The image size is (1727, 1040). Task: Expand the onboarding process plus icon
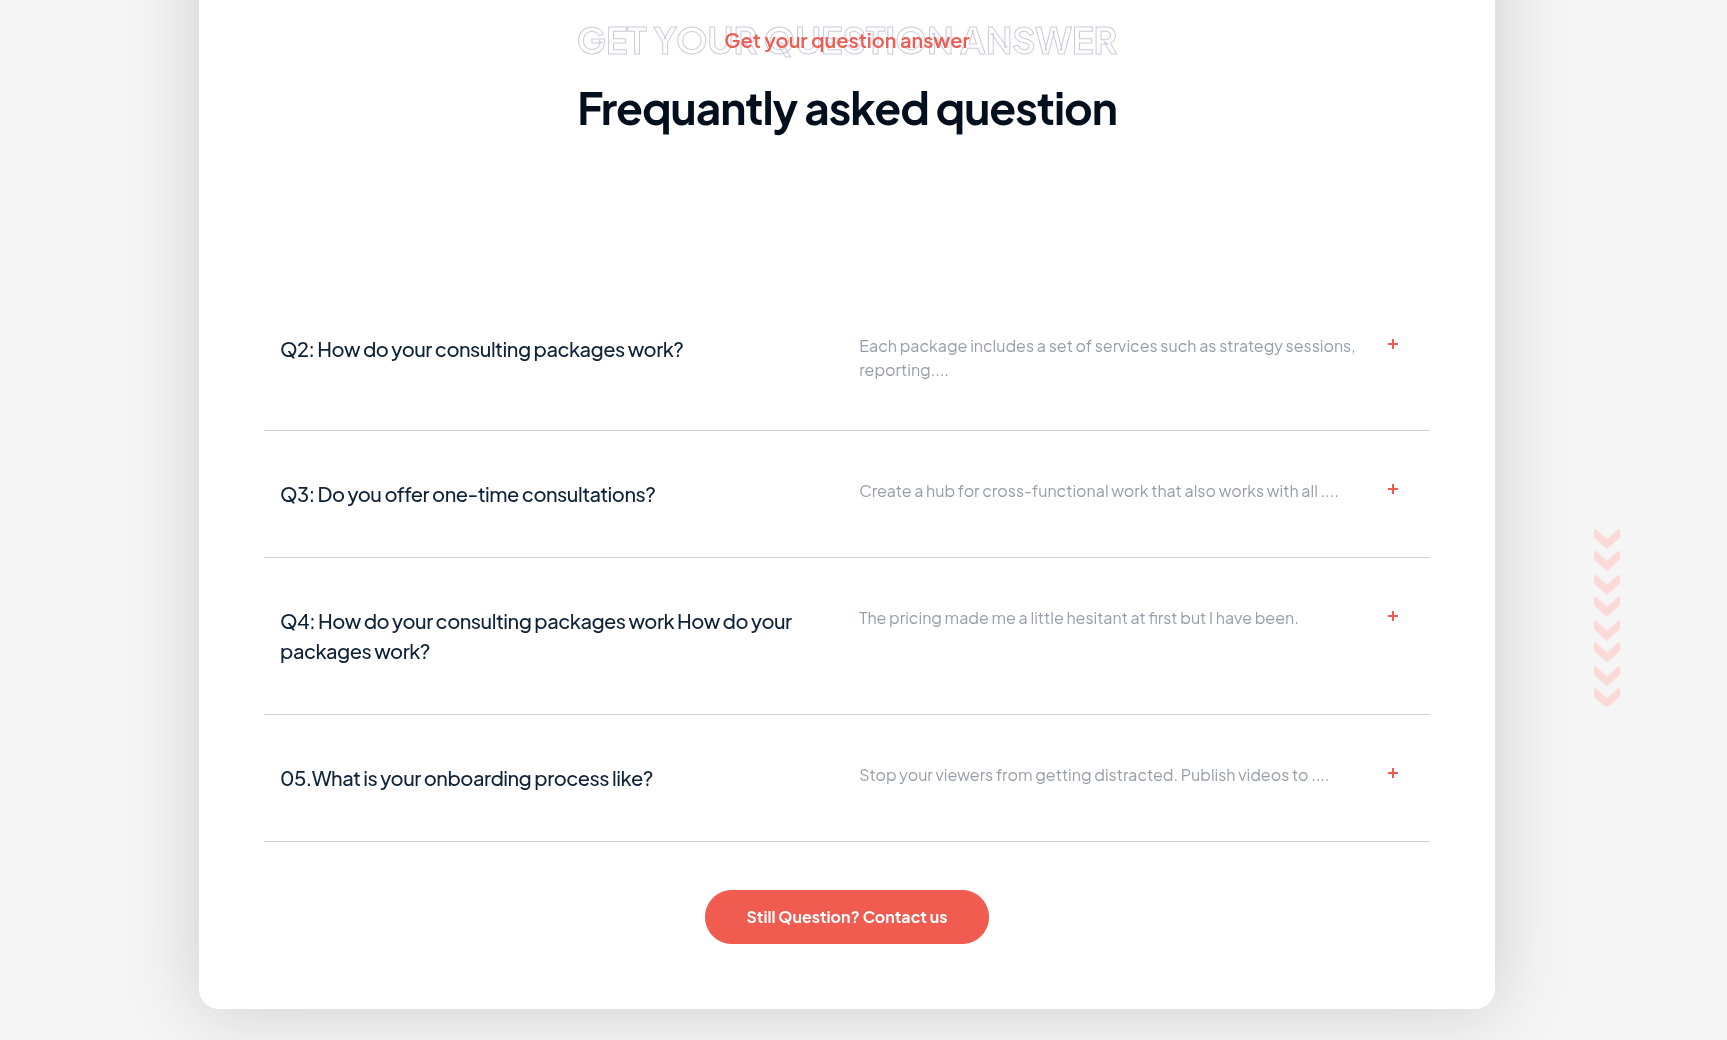(x=1392, y=773)
